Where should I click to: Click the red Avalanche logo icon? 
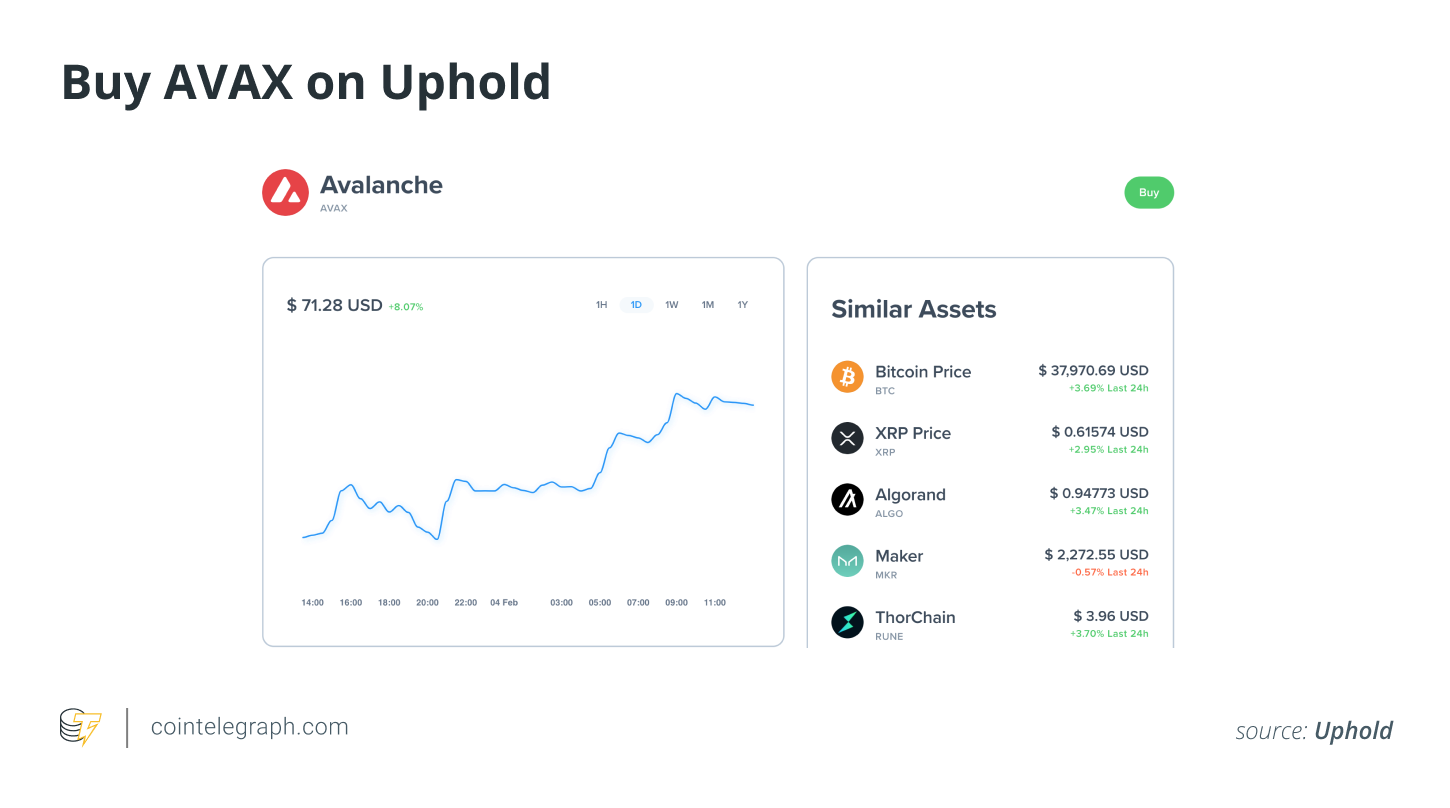pos(285,192)
